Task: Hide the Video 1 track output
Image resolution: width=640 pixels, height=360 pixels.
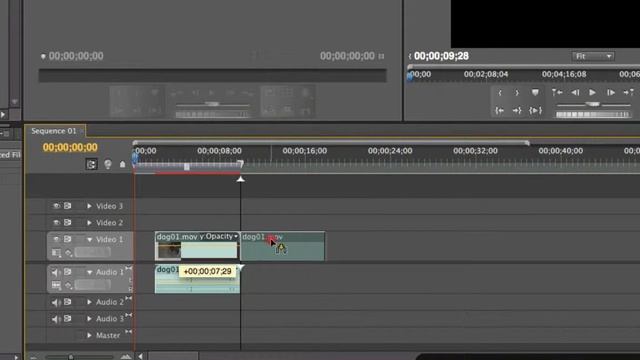Action: click(x=56, y=240)
